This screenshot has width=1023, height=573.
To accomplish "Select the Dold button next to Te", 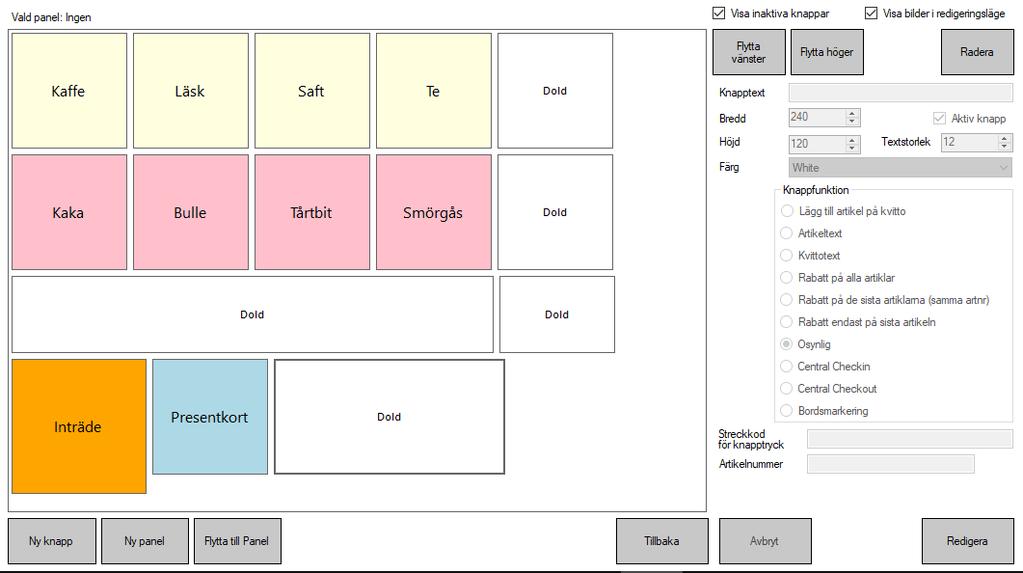I will [555, 91].
